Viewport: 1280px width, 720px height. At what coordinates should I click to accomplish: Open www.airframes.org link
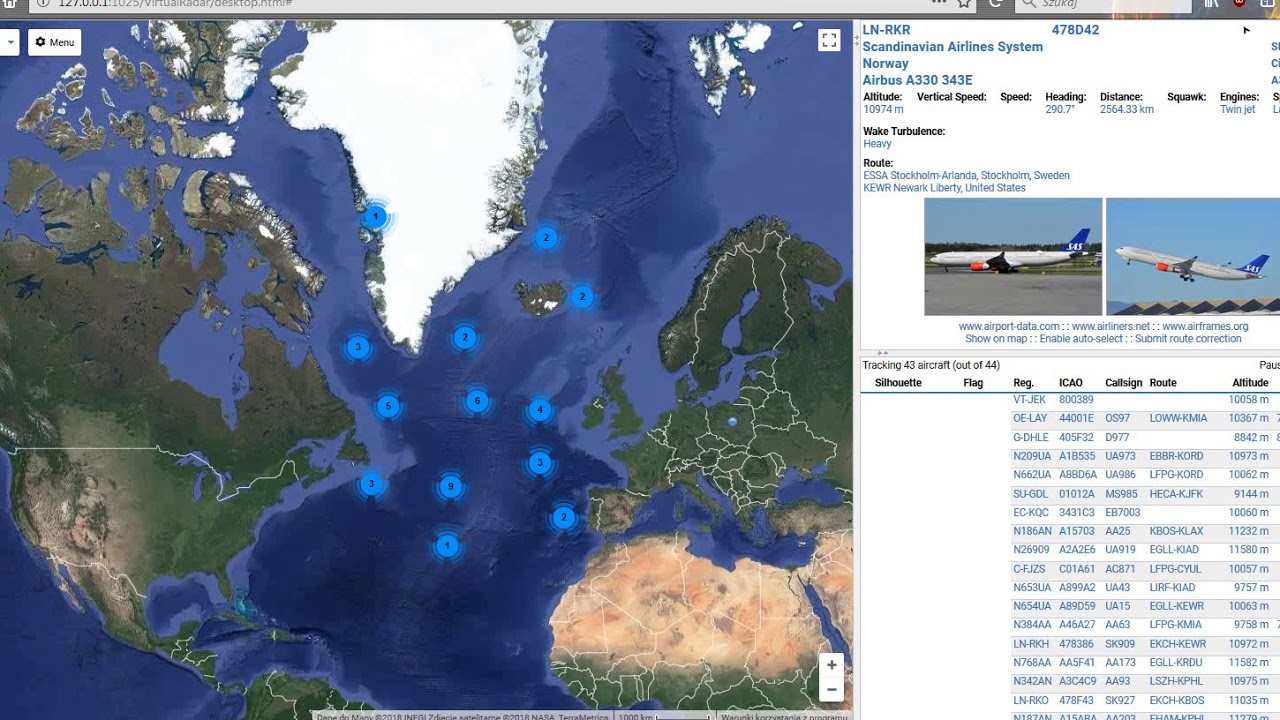(1205, 326)
